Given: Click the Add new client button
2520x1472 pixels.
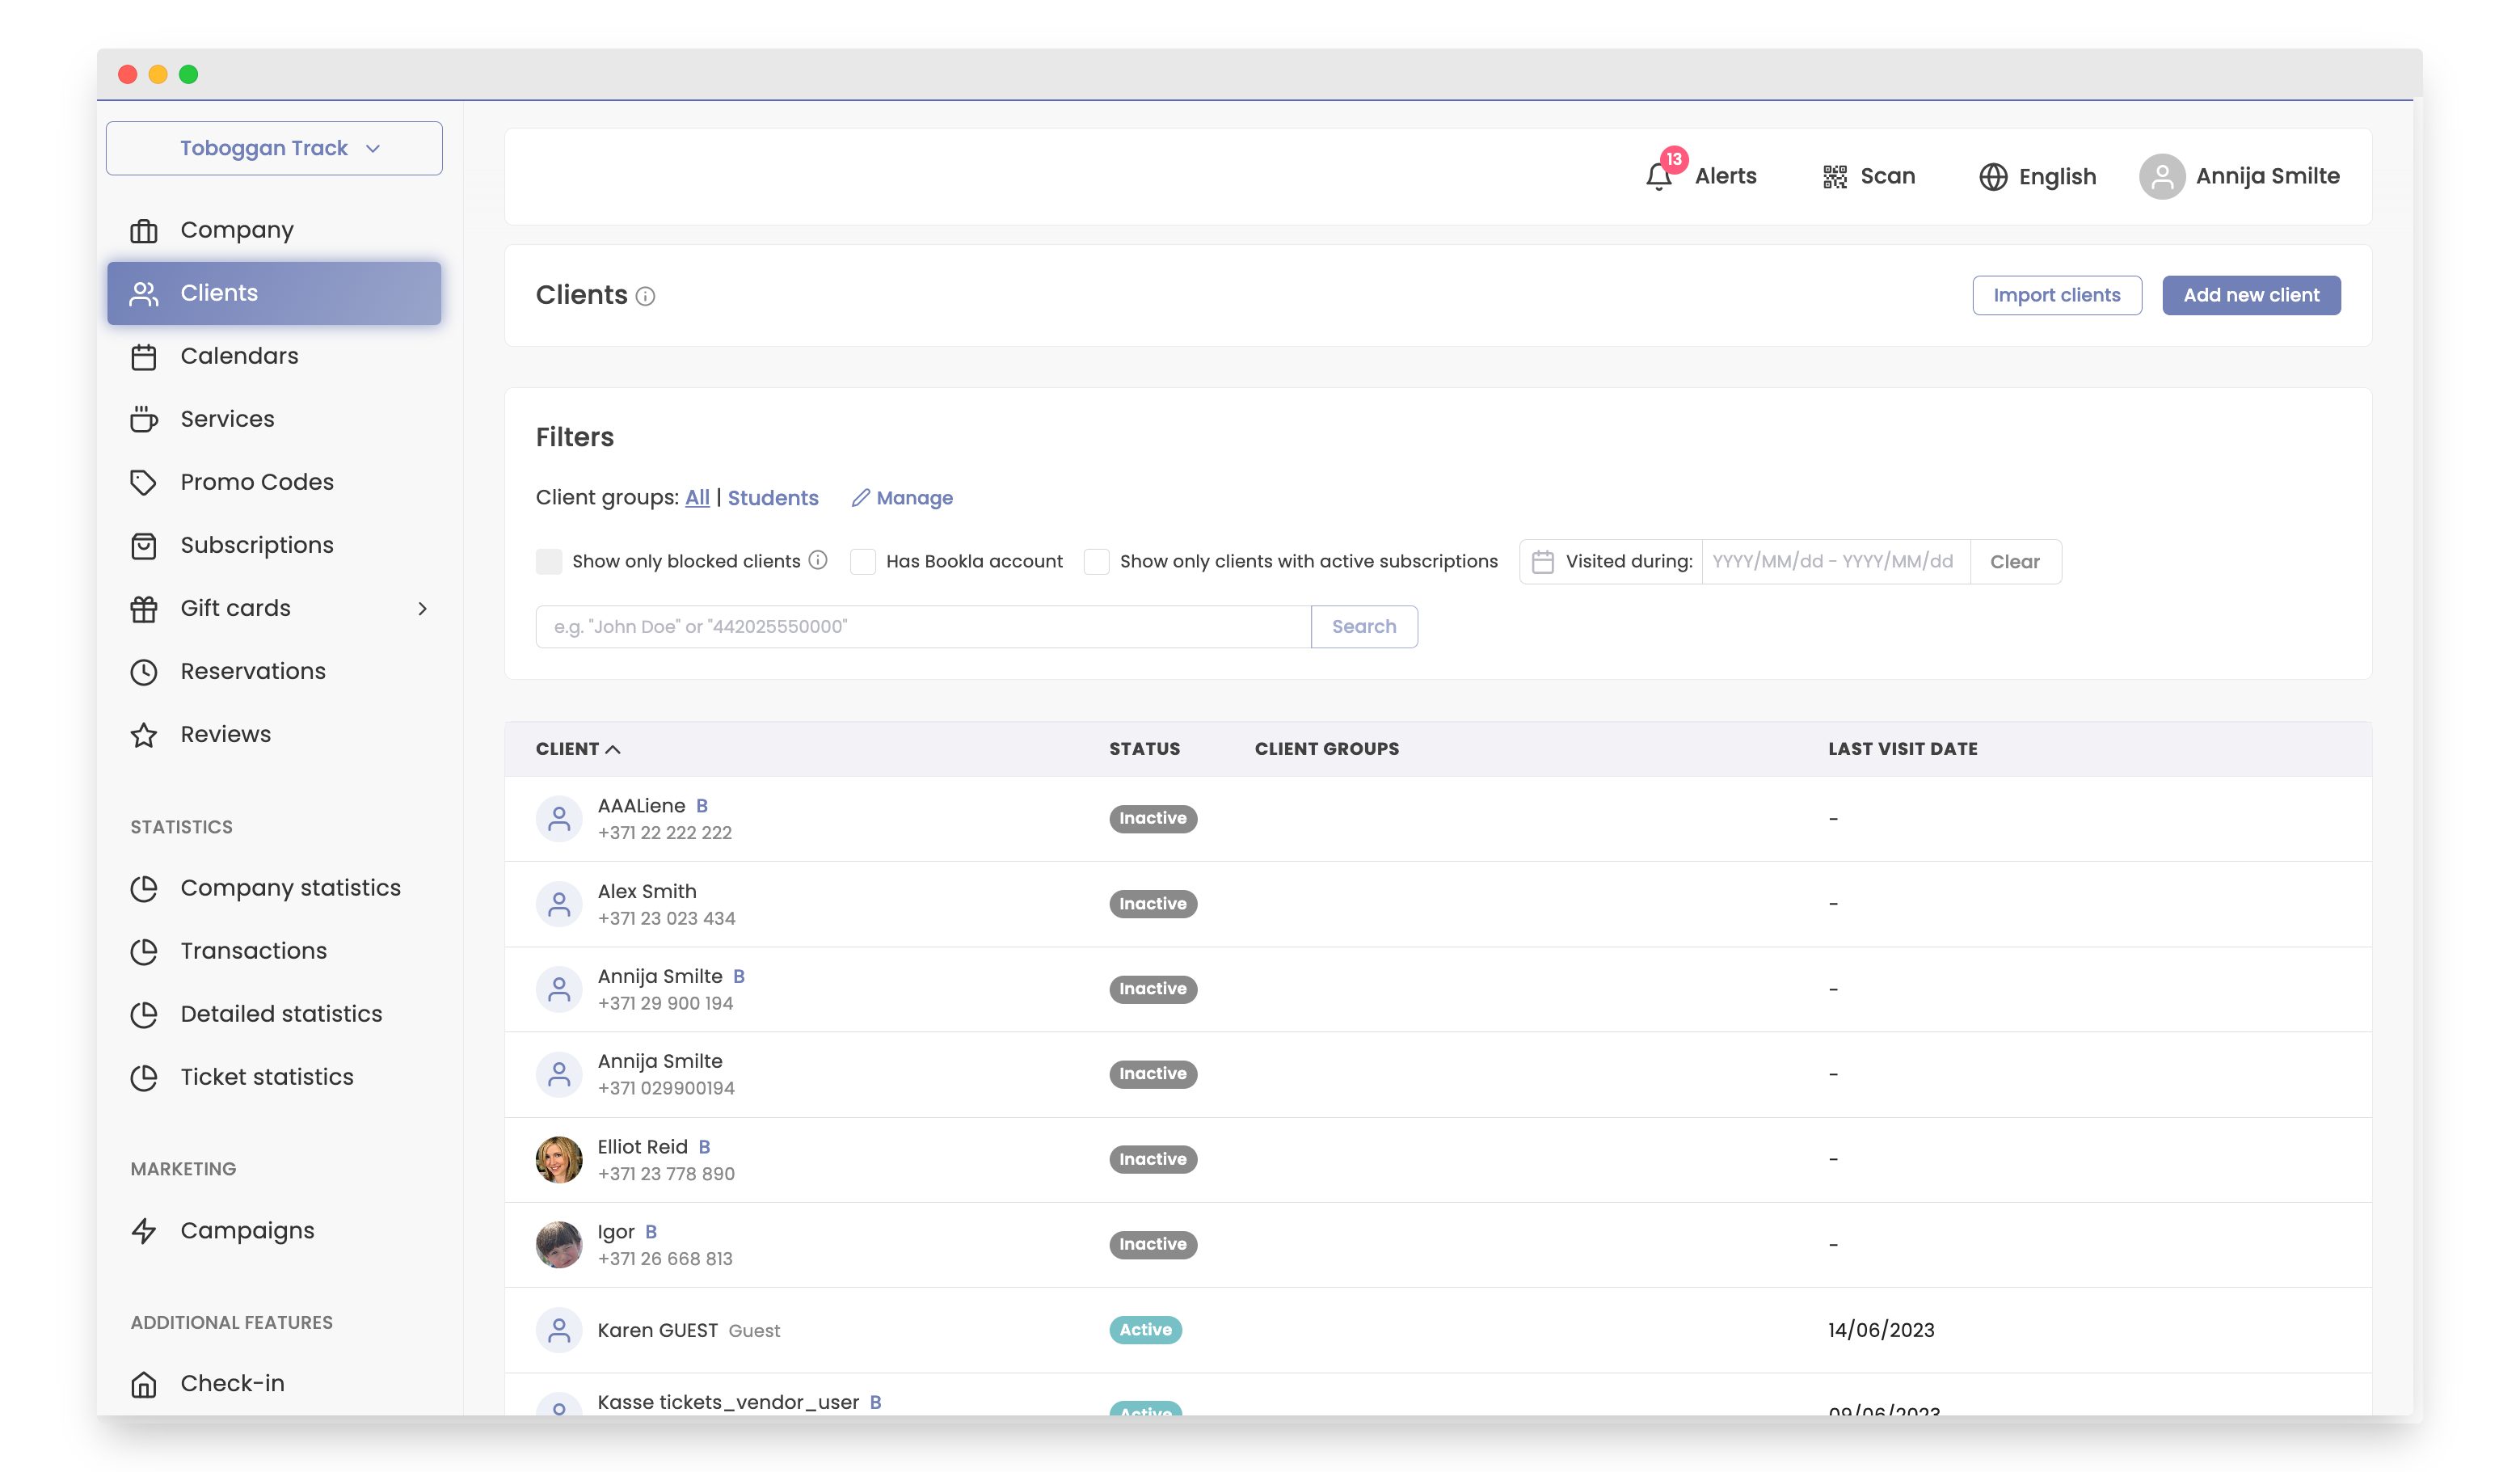Looking at the screenshot, I should 2250,295.
